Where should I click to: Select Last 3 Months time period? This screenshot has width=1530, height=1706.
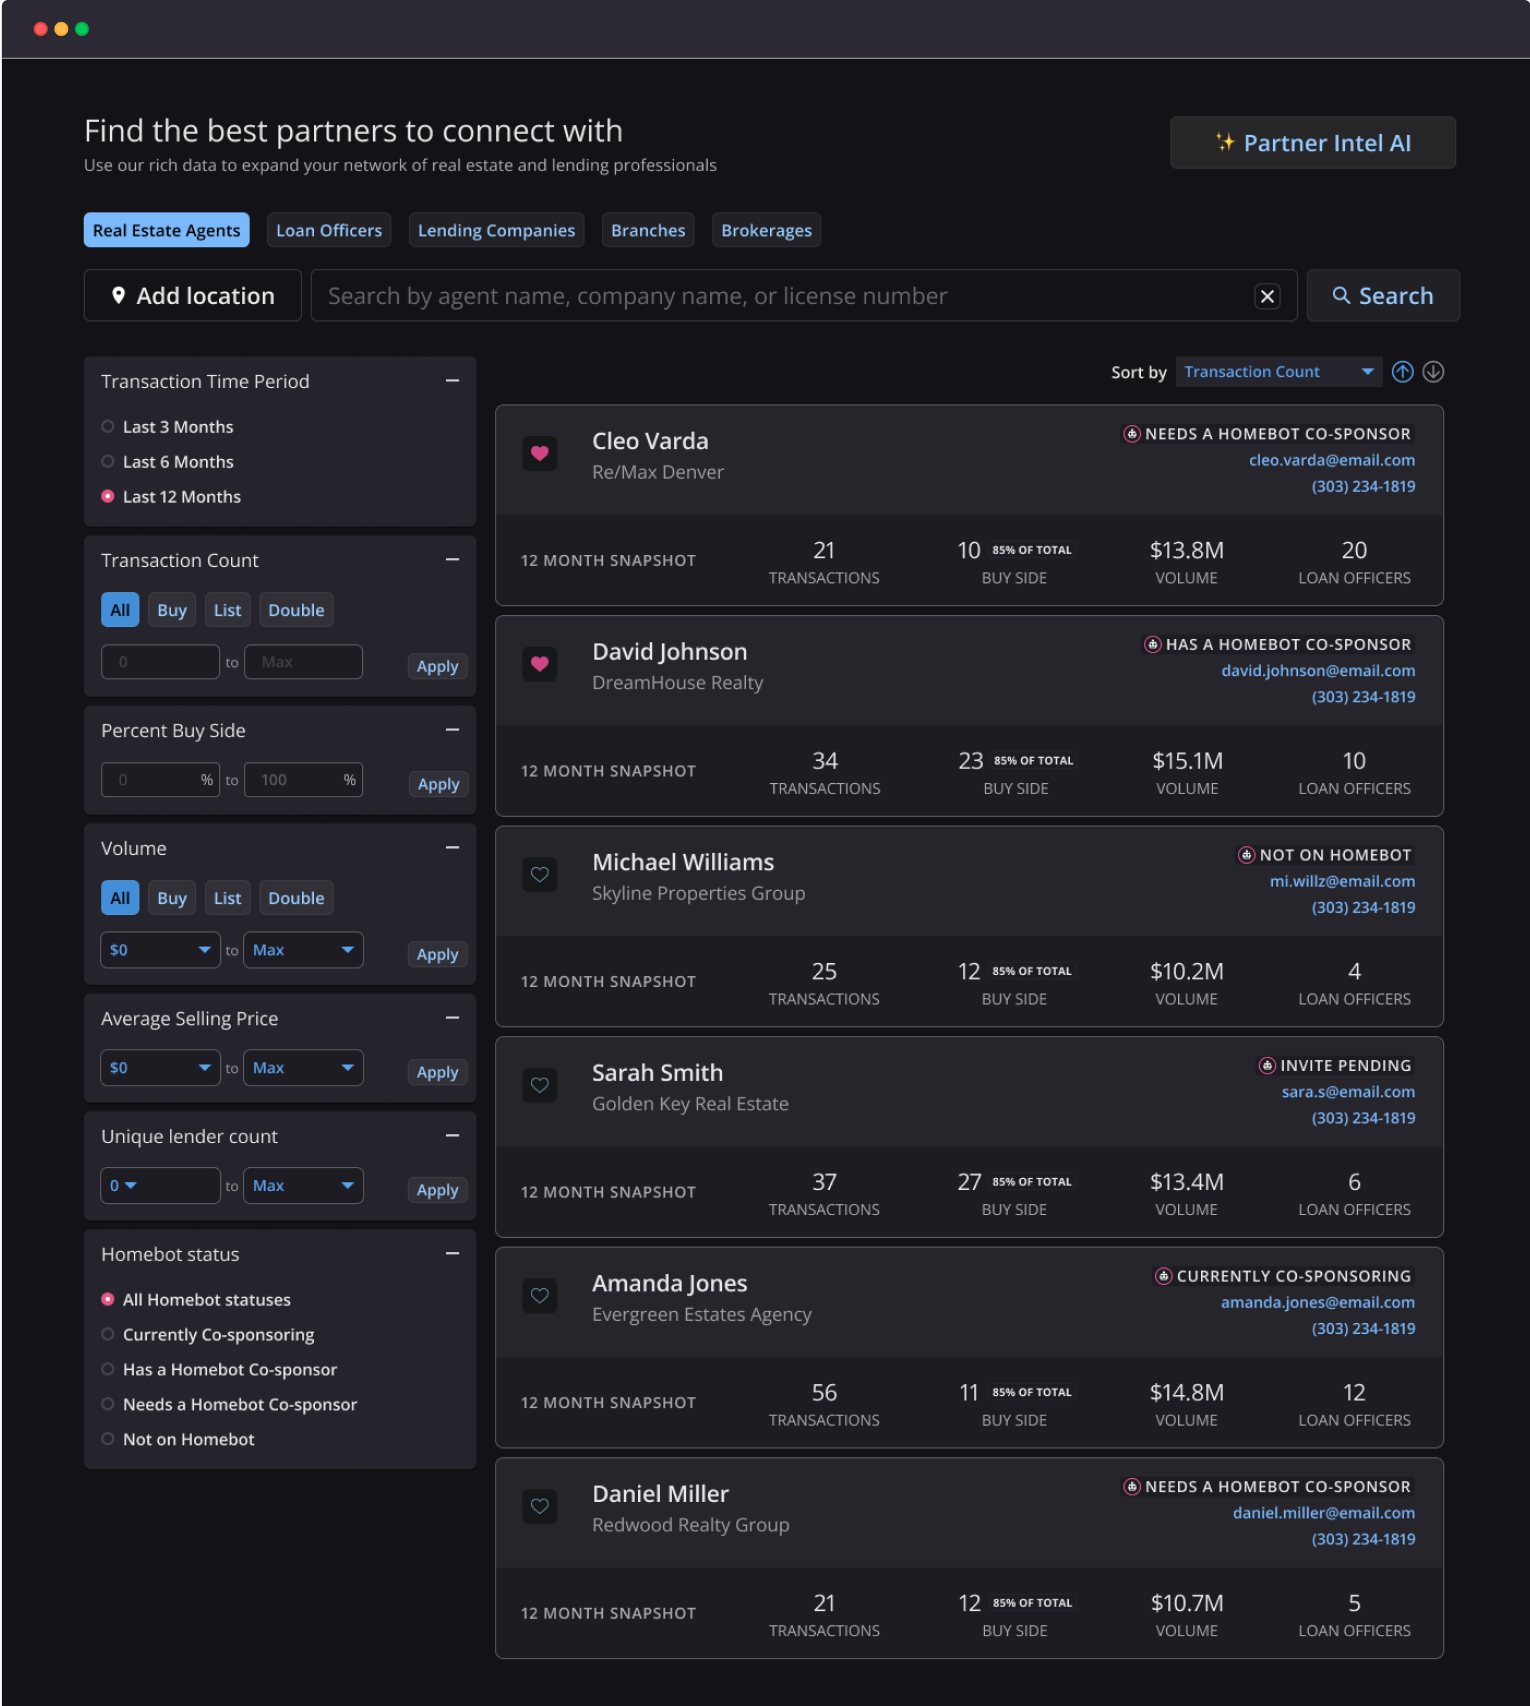tap(108, 427)
